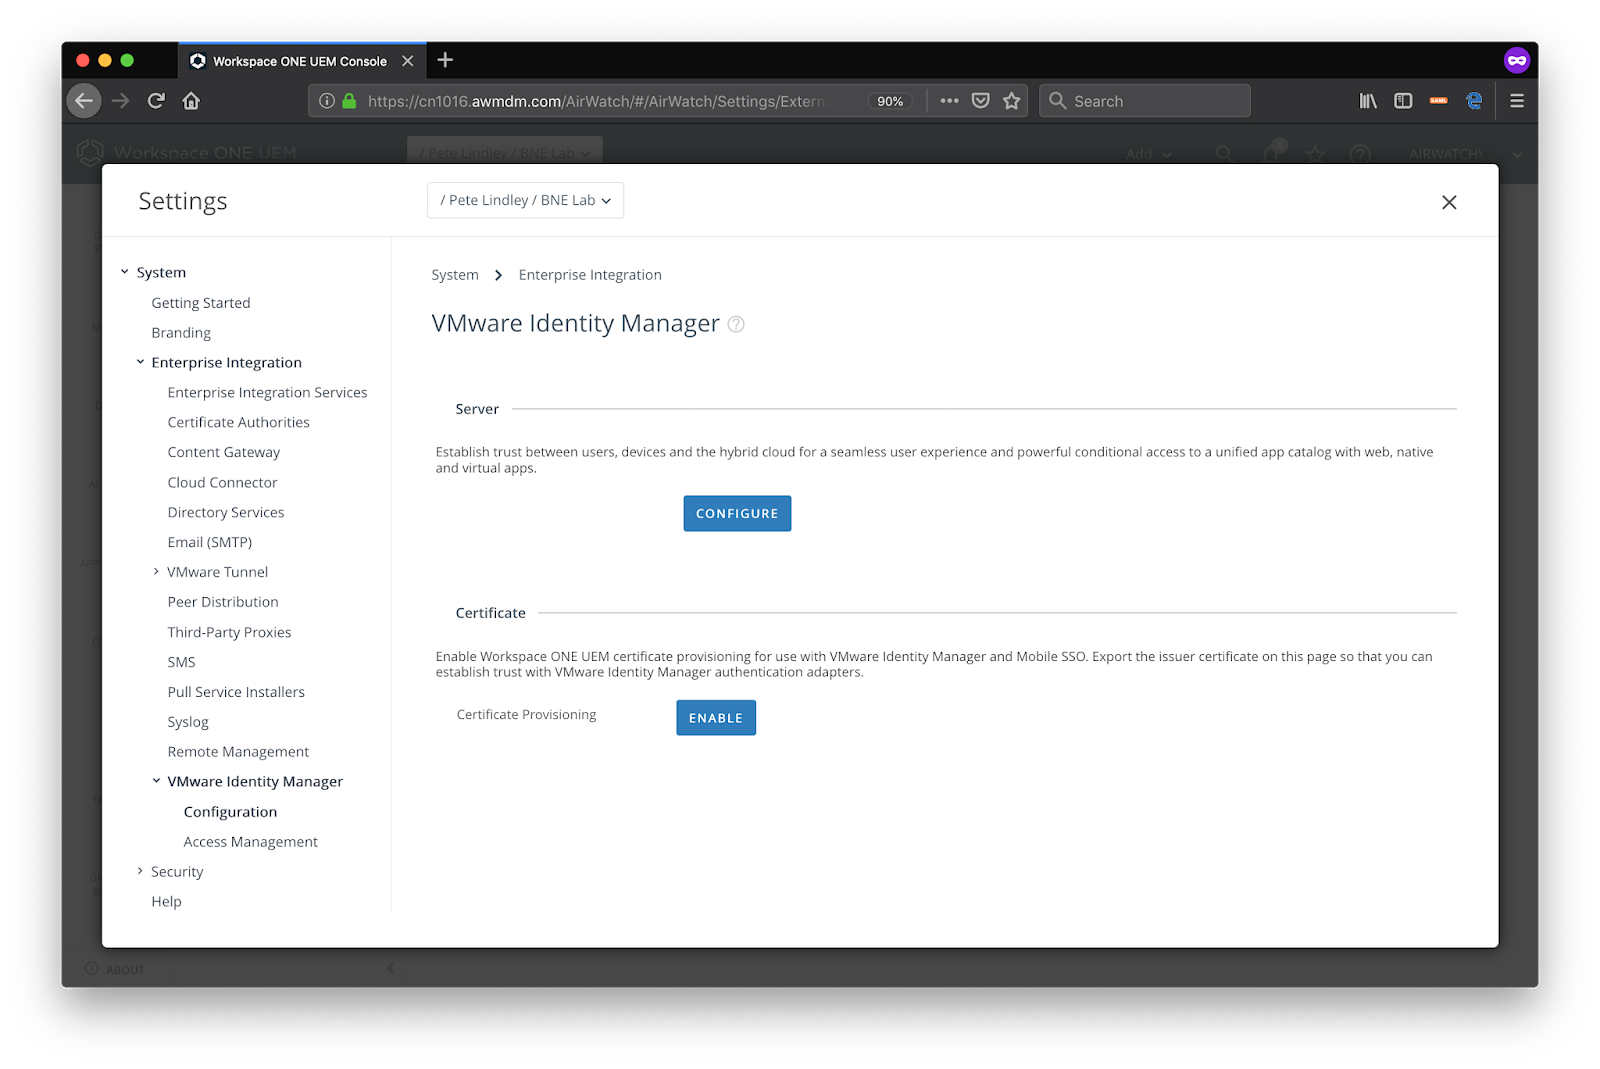Show site information icon in address bar

[327, 101]
